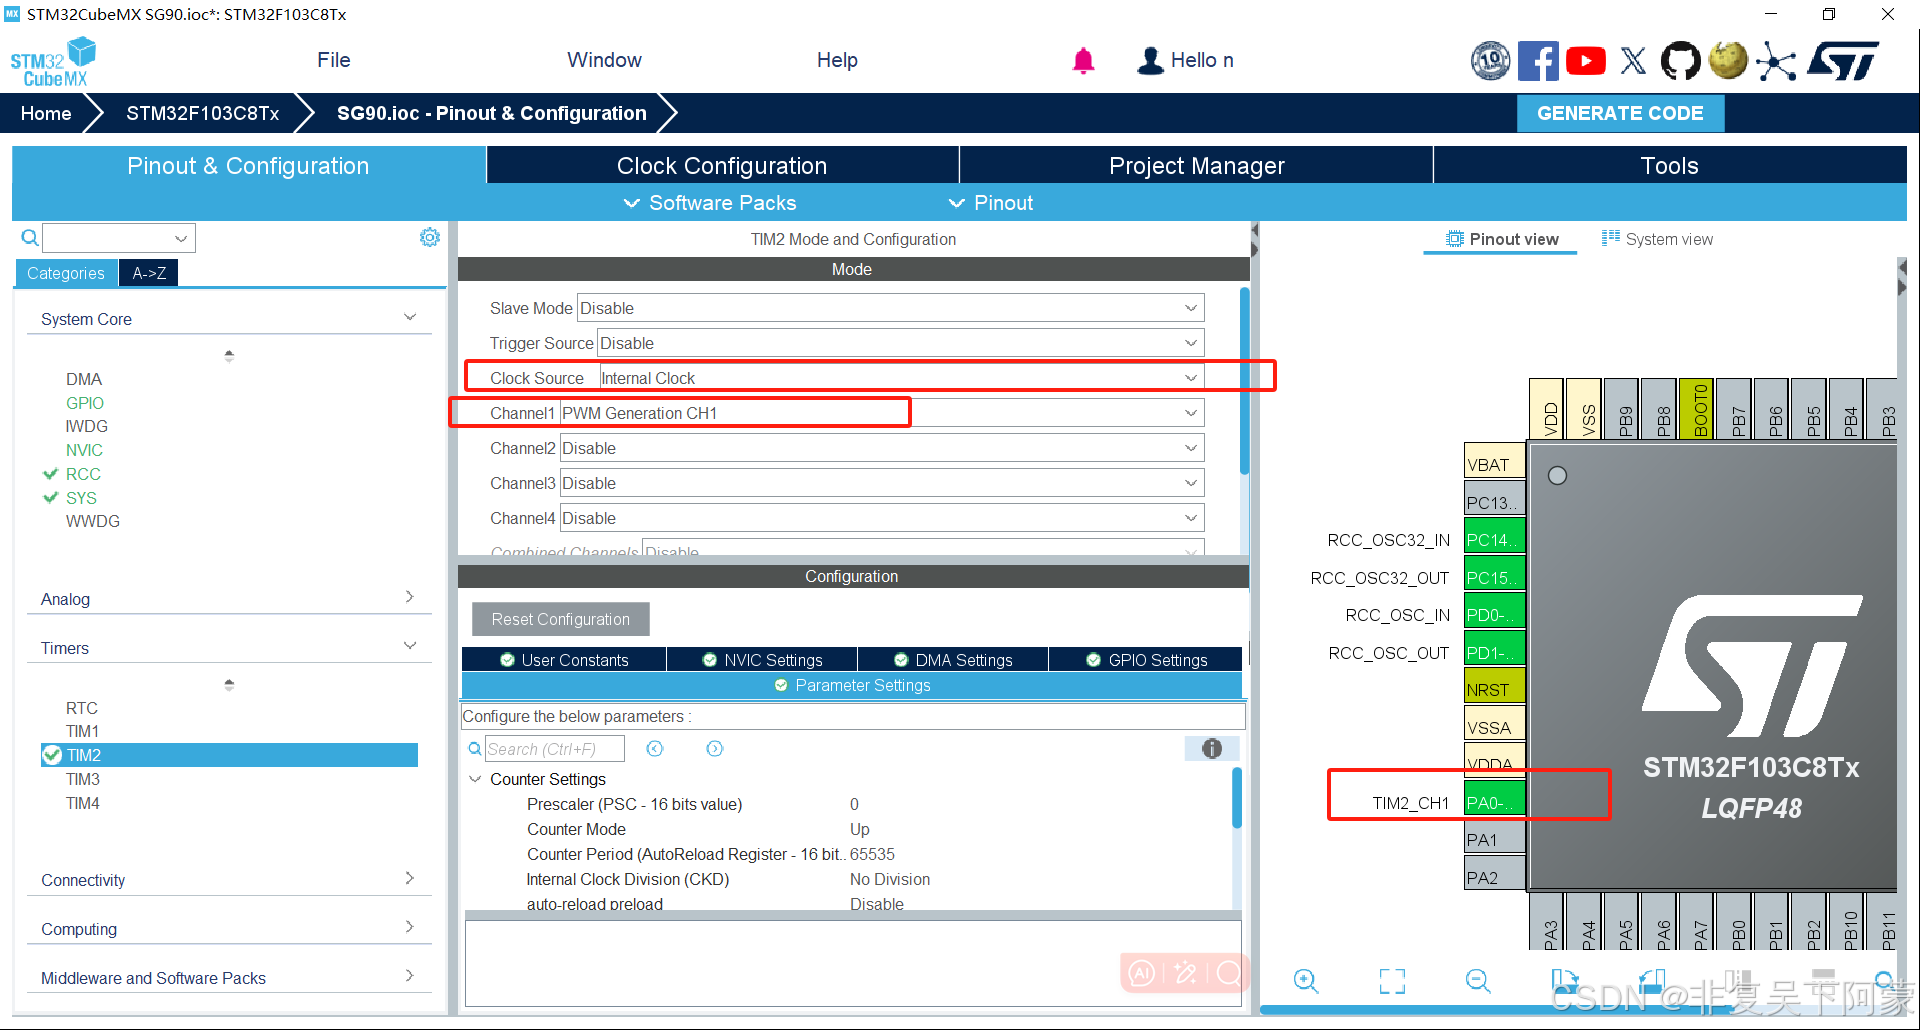This screenshot has width=1920, height=1030.
Task: Open the ST logo link at top right
Action: [x=1844, y=60]
